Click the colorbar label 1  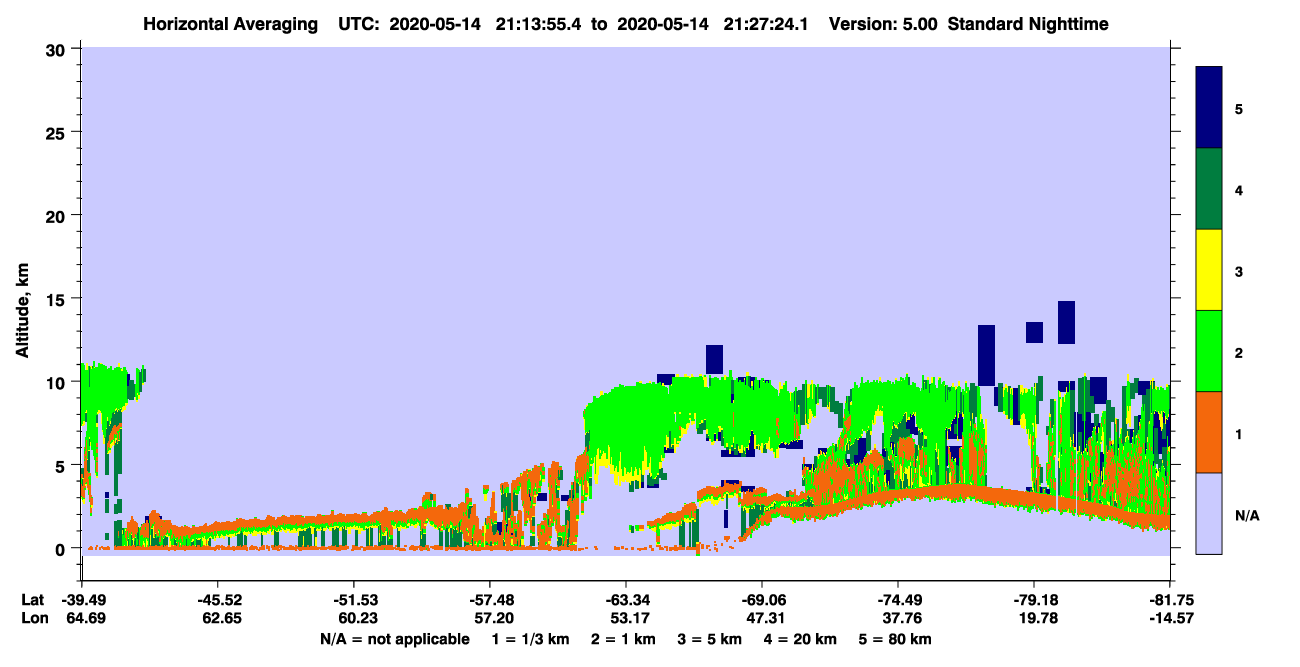(x=1239, y=432)
